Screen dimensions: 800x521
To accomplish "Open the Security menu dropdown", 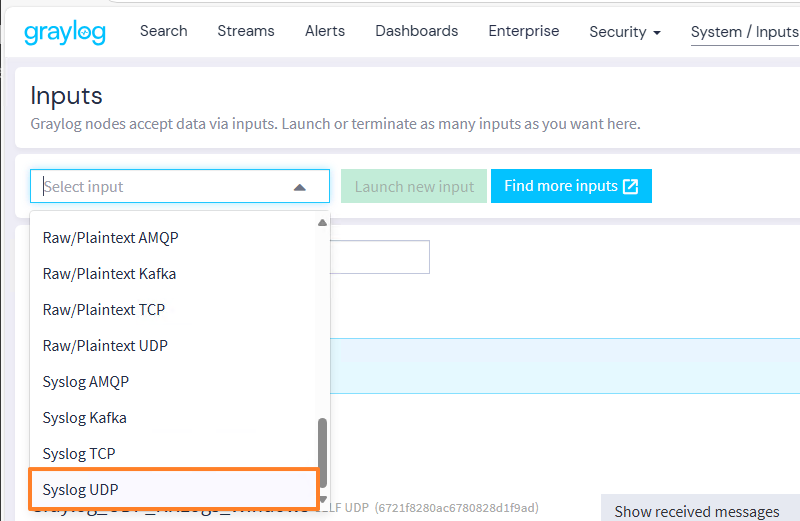I will tap(625, 32).
